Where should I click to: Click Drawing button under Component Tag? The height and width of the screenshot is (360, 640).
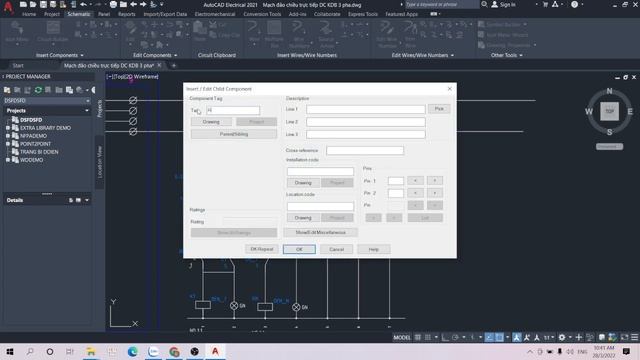point(211,122)
